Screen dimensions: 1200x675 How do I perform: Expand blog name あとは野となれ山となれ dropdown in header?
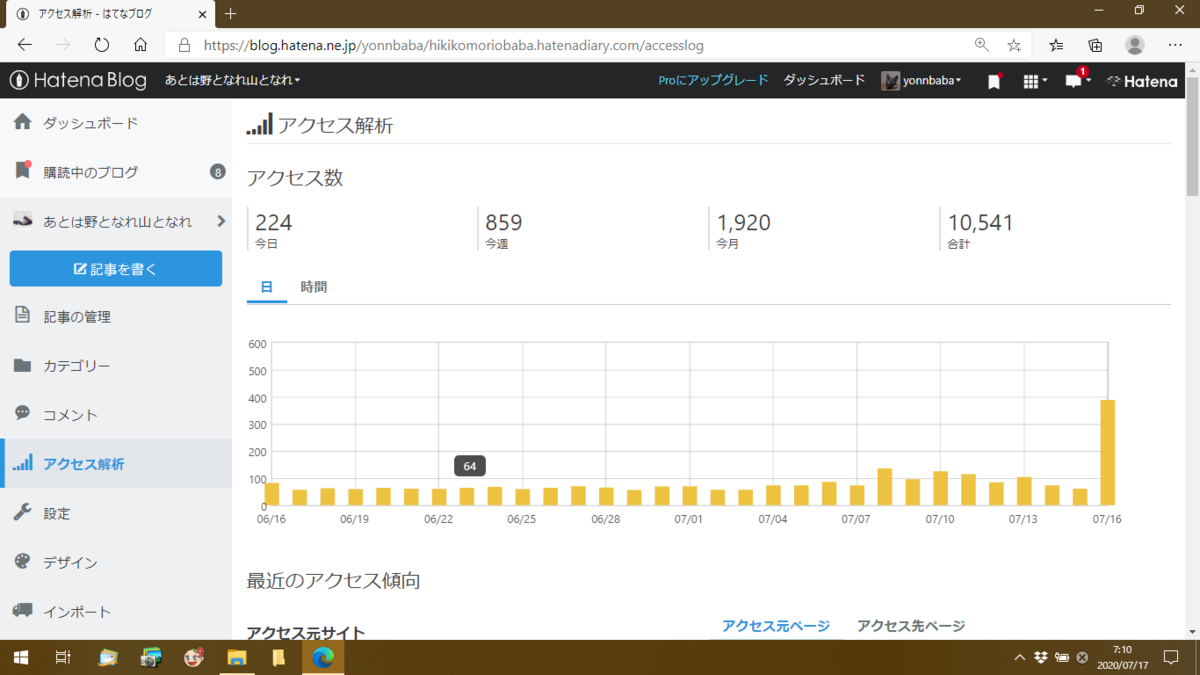click(x=233, y=81)
